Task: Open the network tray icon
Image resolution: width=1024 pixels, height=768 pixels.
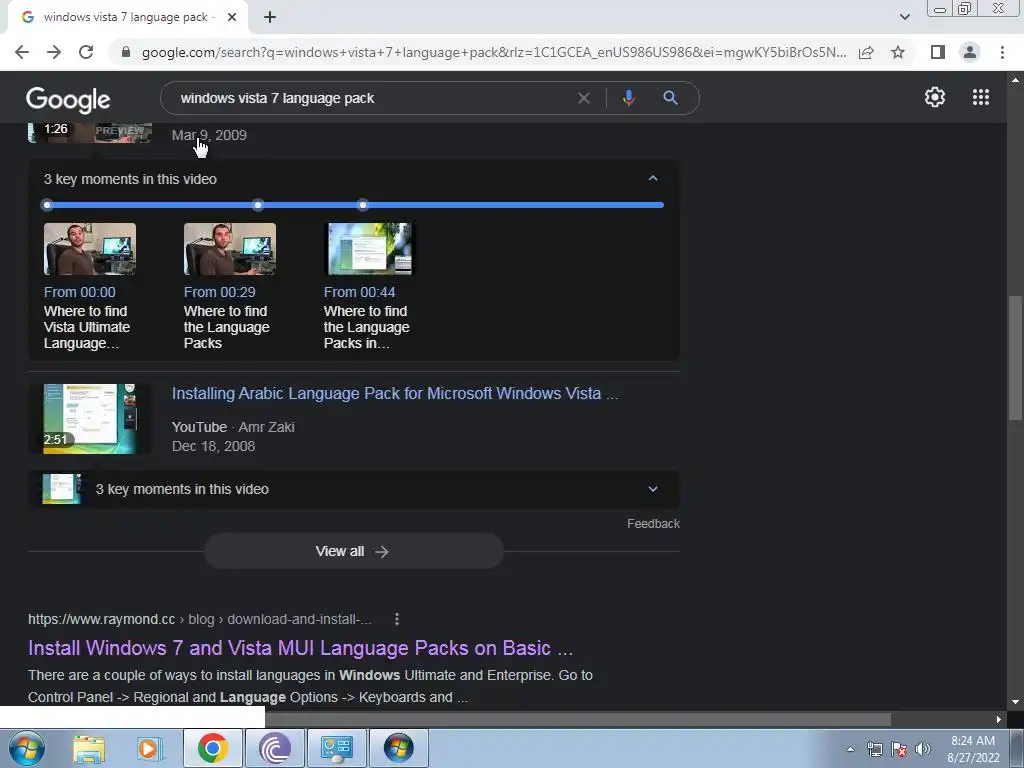Action: 874,749
